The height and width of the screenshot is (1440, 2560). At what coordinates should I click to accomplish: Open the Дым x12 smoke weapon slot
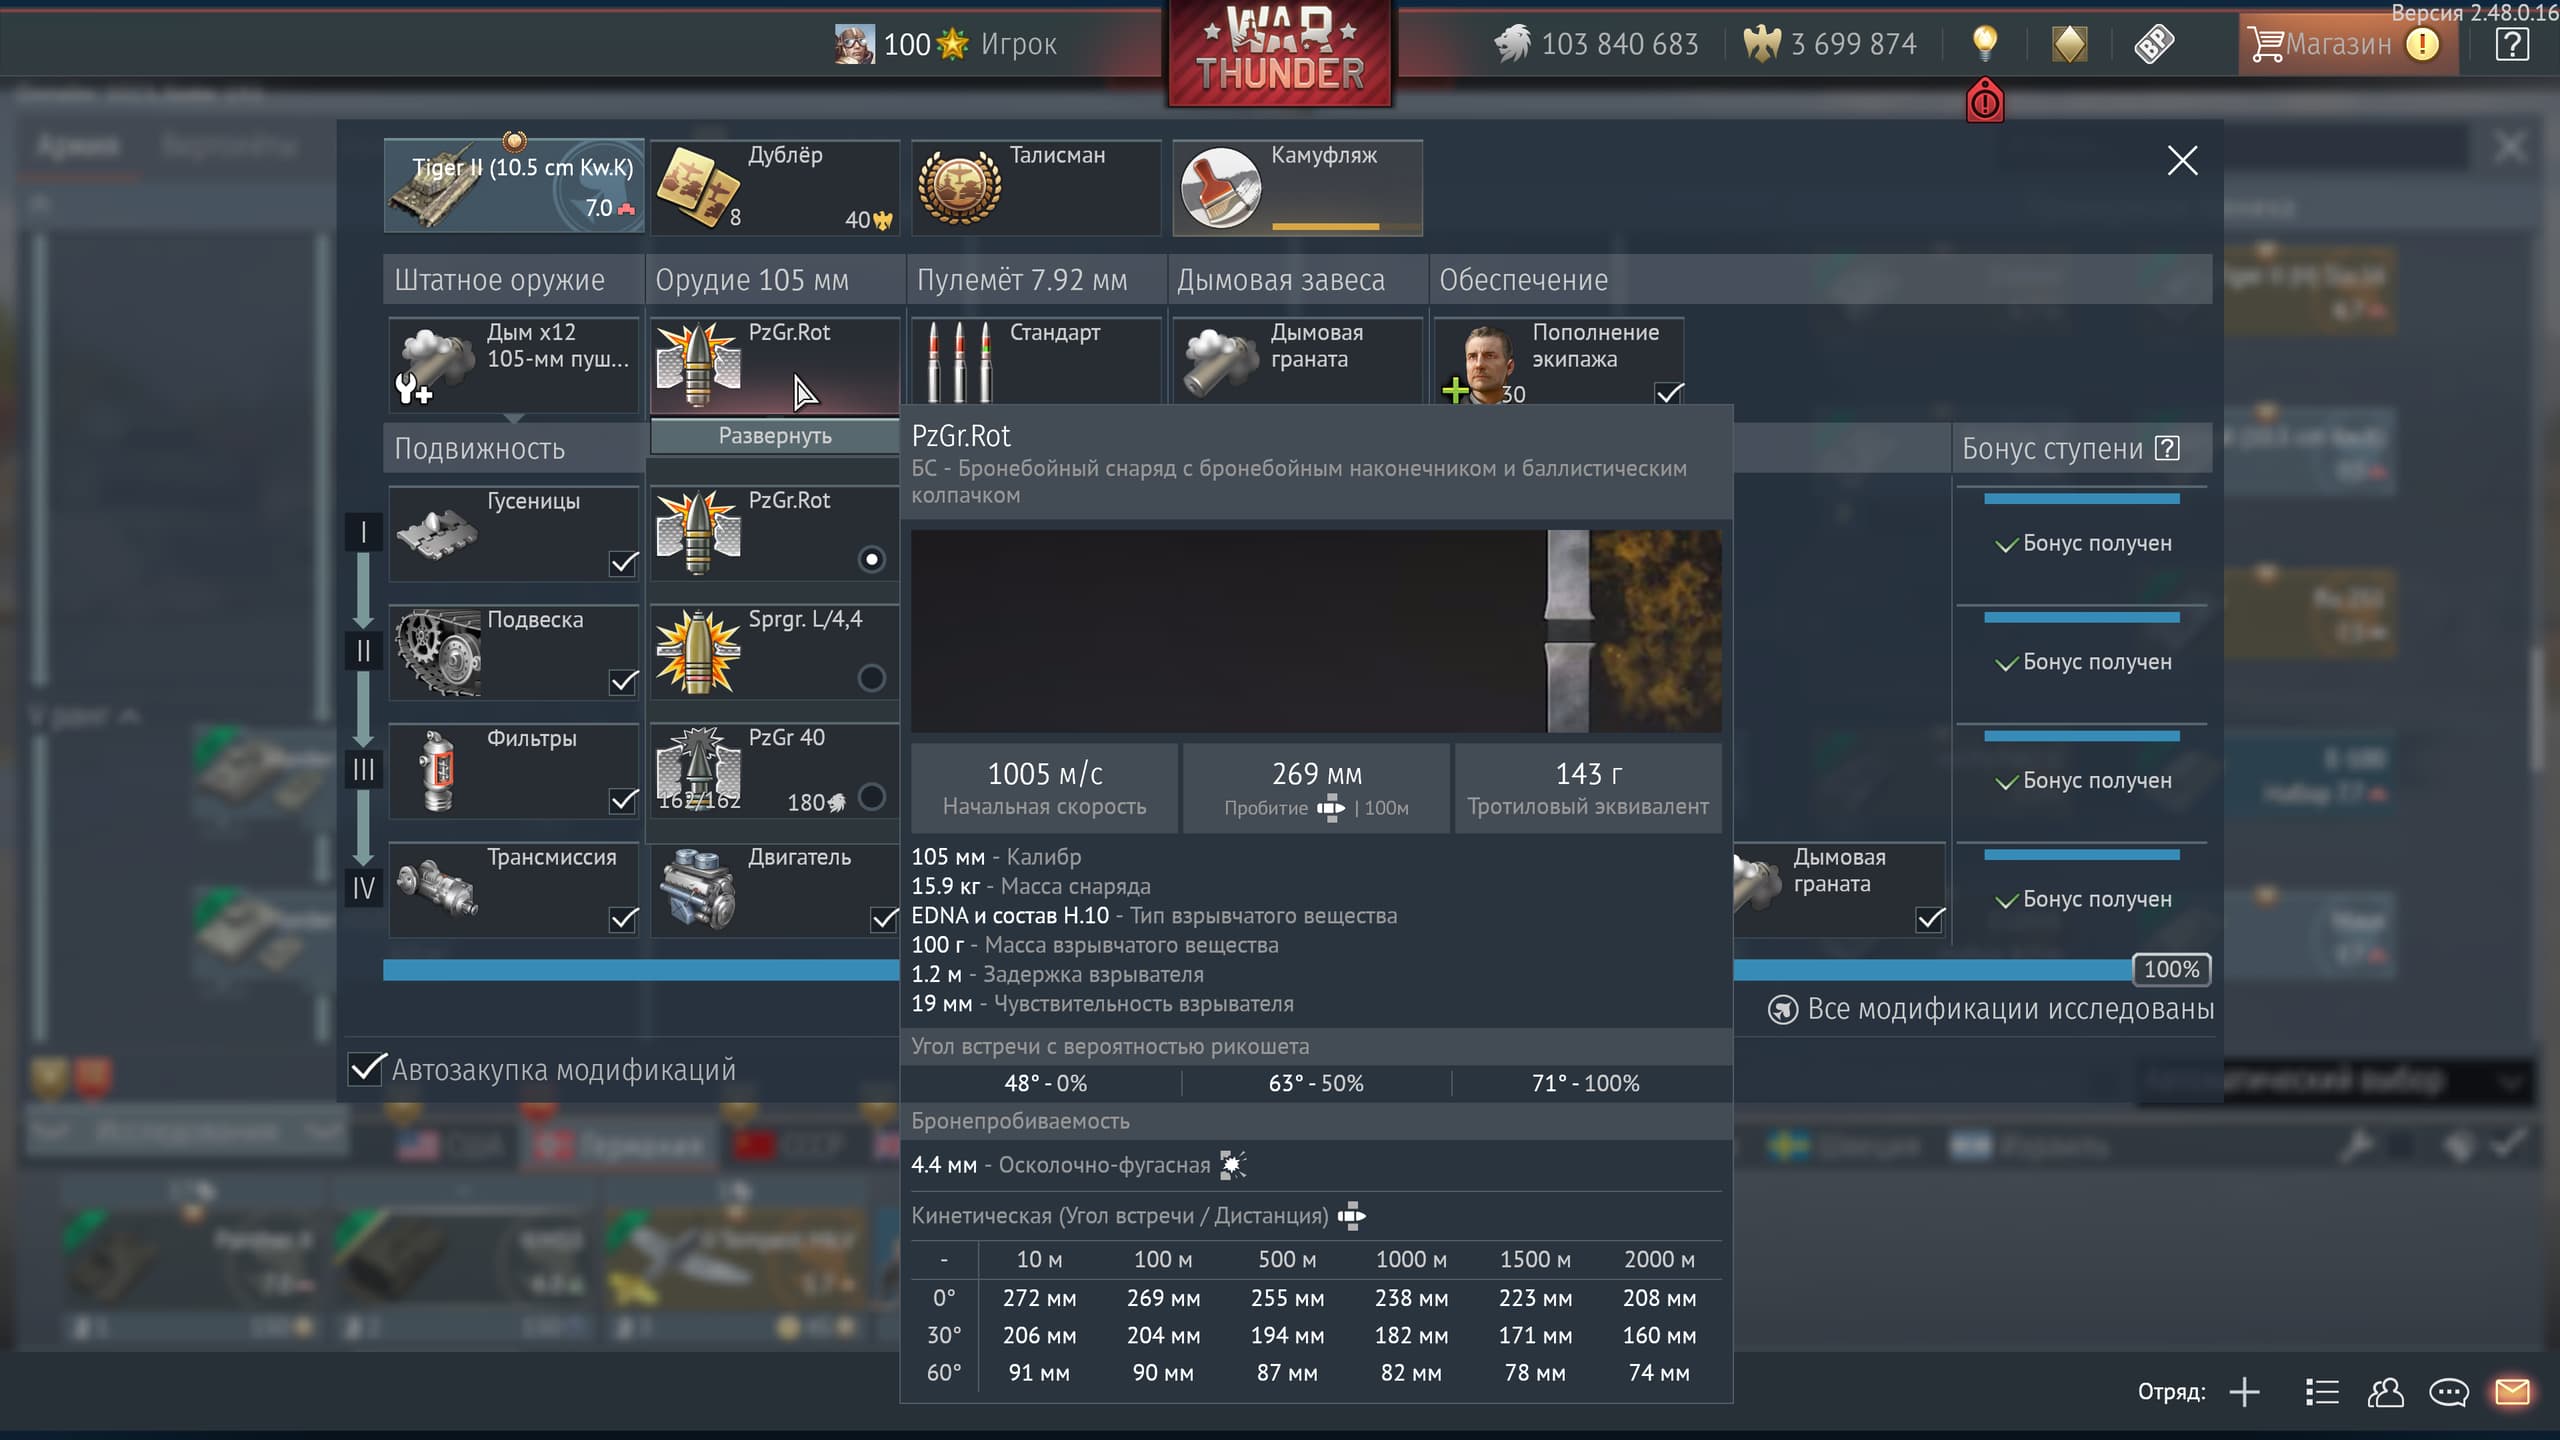point(514,364)
